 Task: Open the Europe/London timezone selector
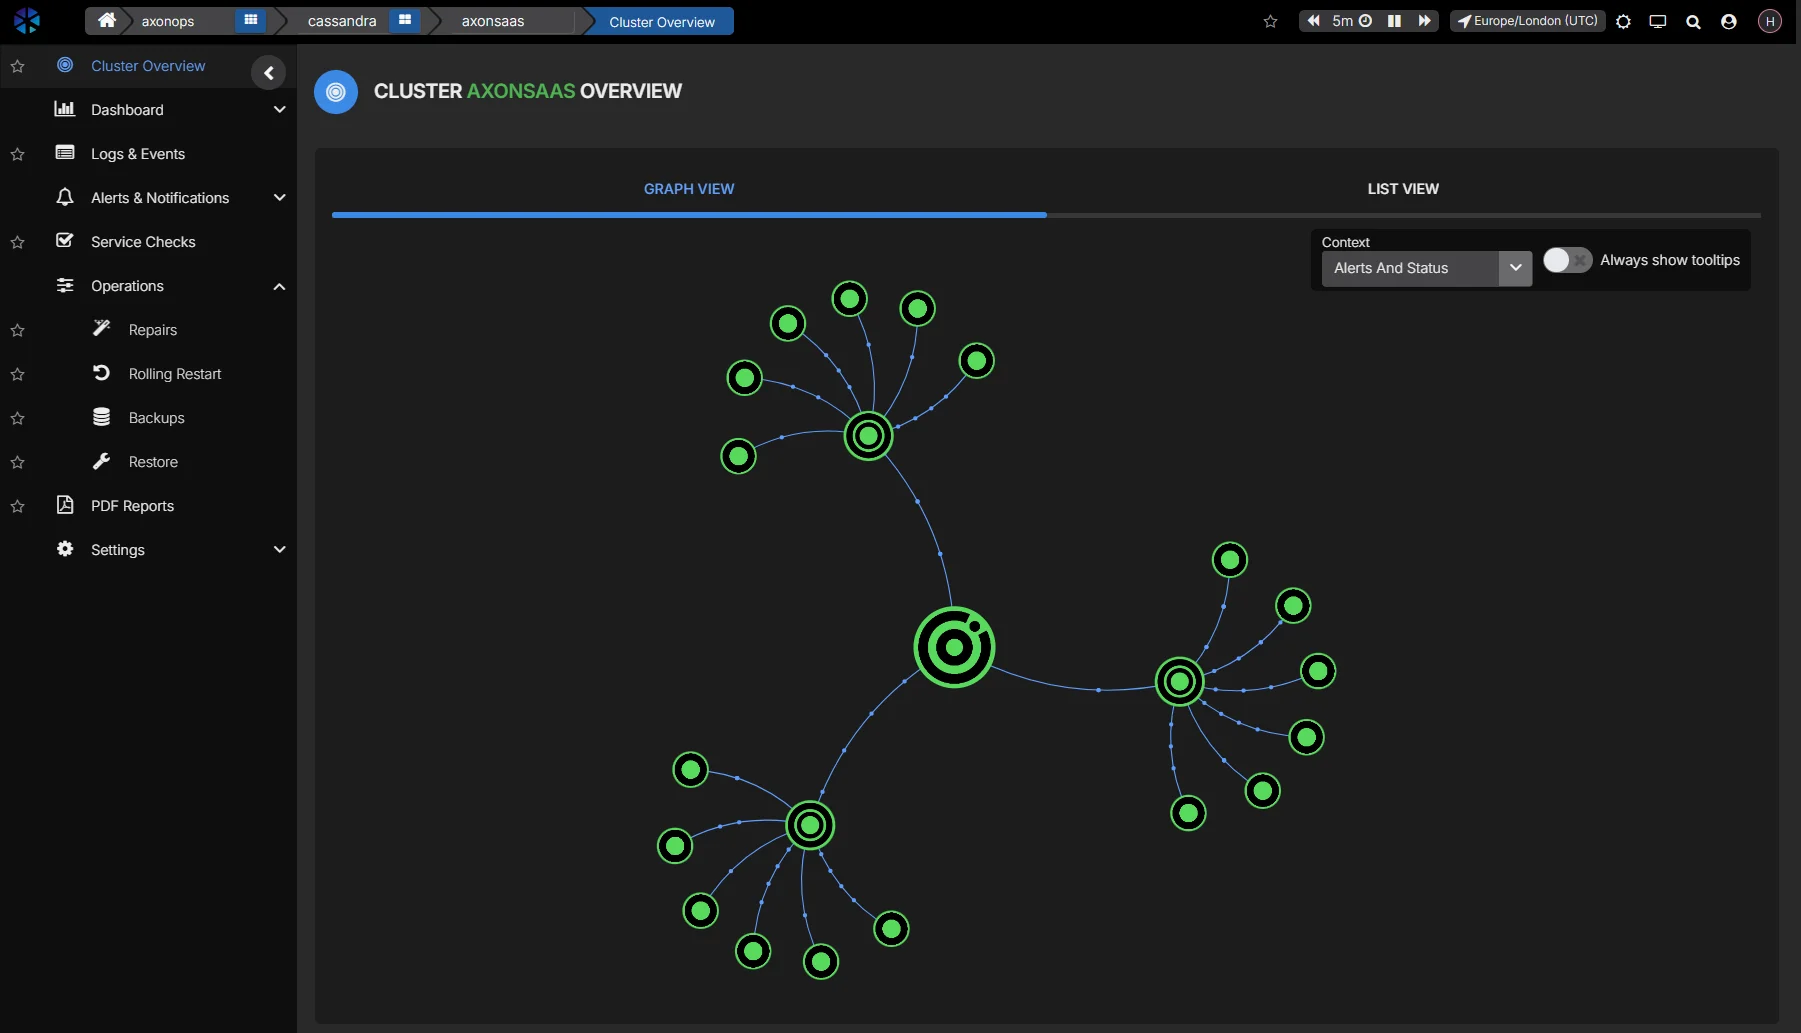click(x=1527, y=20)
